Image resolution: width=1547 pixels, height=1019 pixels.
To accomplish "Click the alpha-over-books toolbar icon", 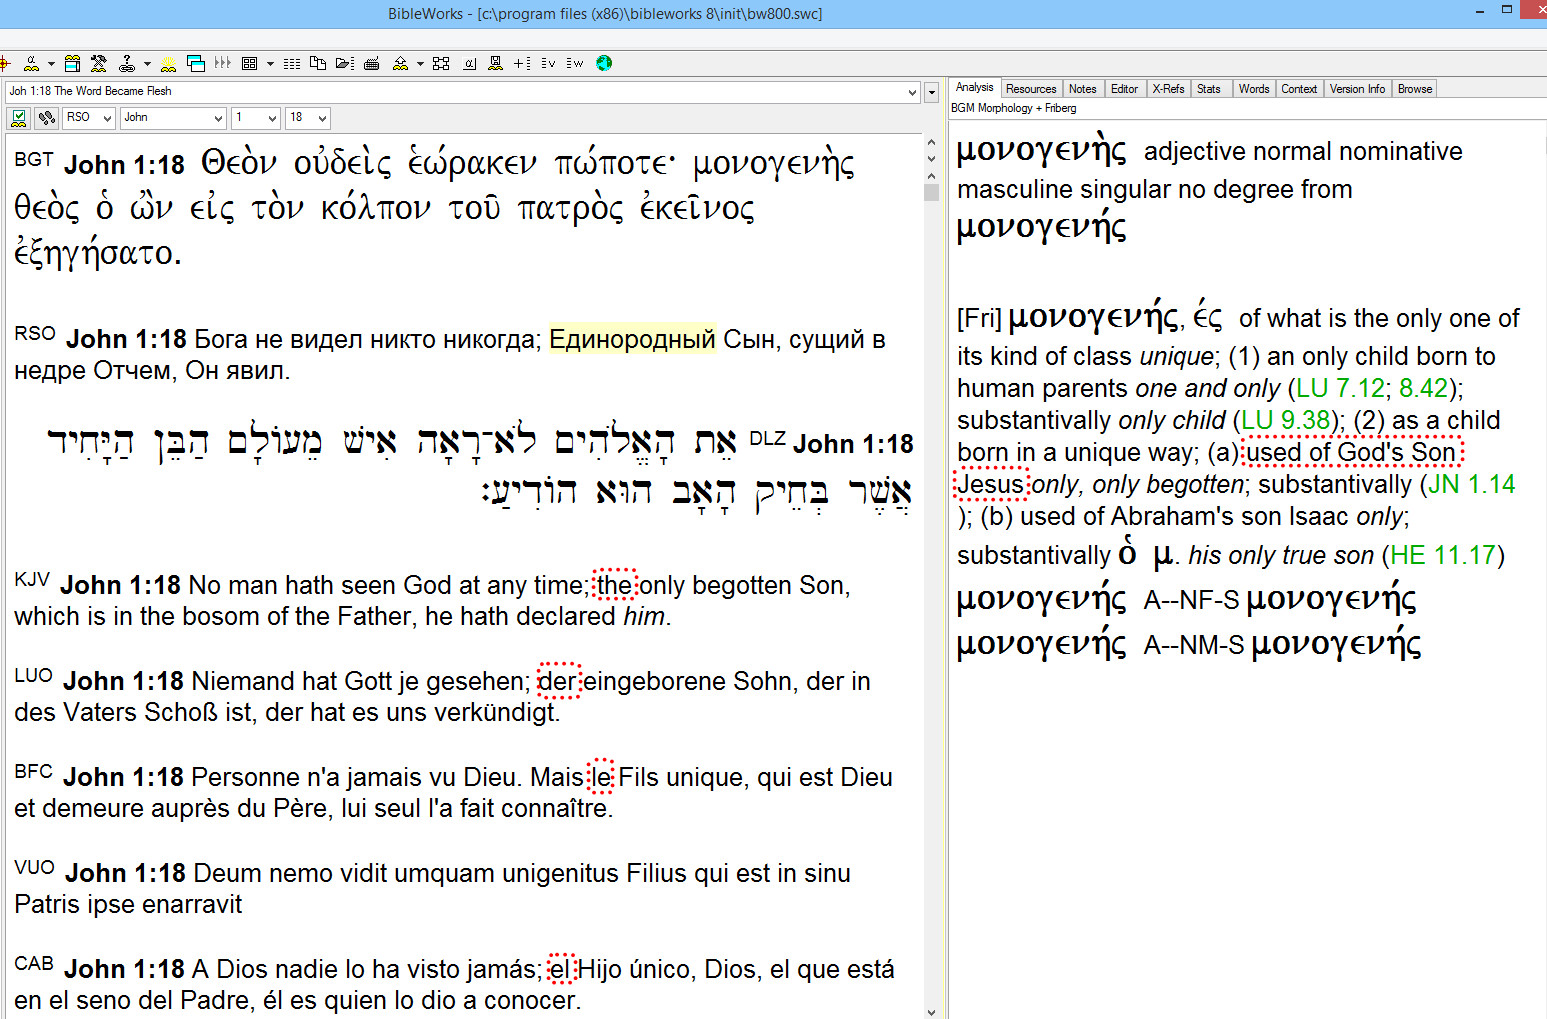I will (31, 63).
